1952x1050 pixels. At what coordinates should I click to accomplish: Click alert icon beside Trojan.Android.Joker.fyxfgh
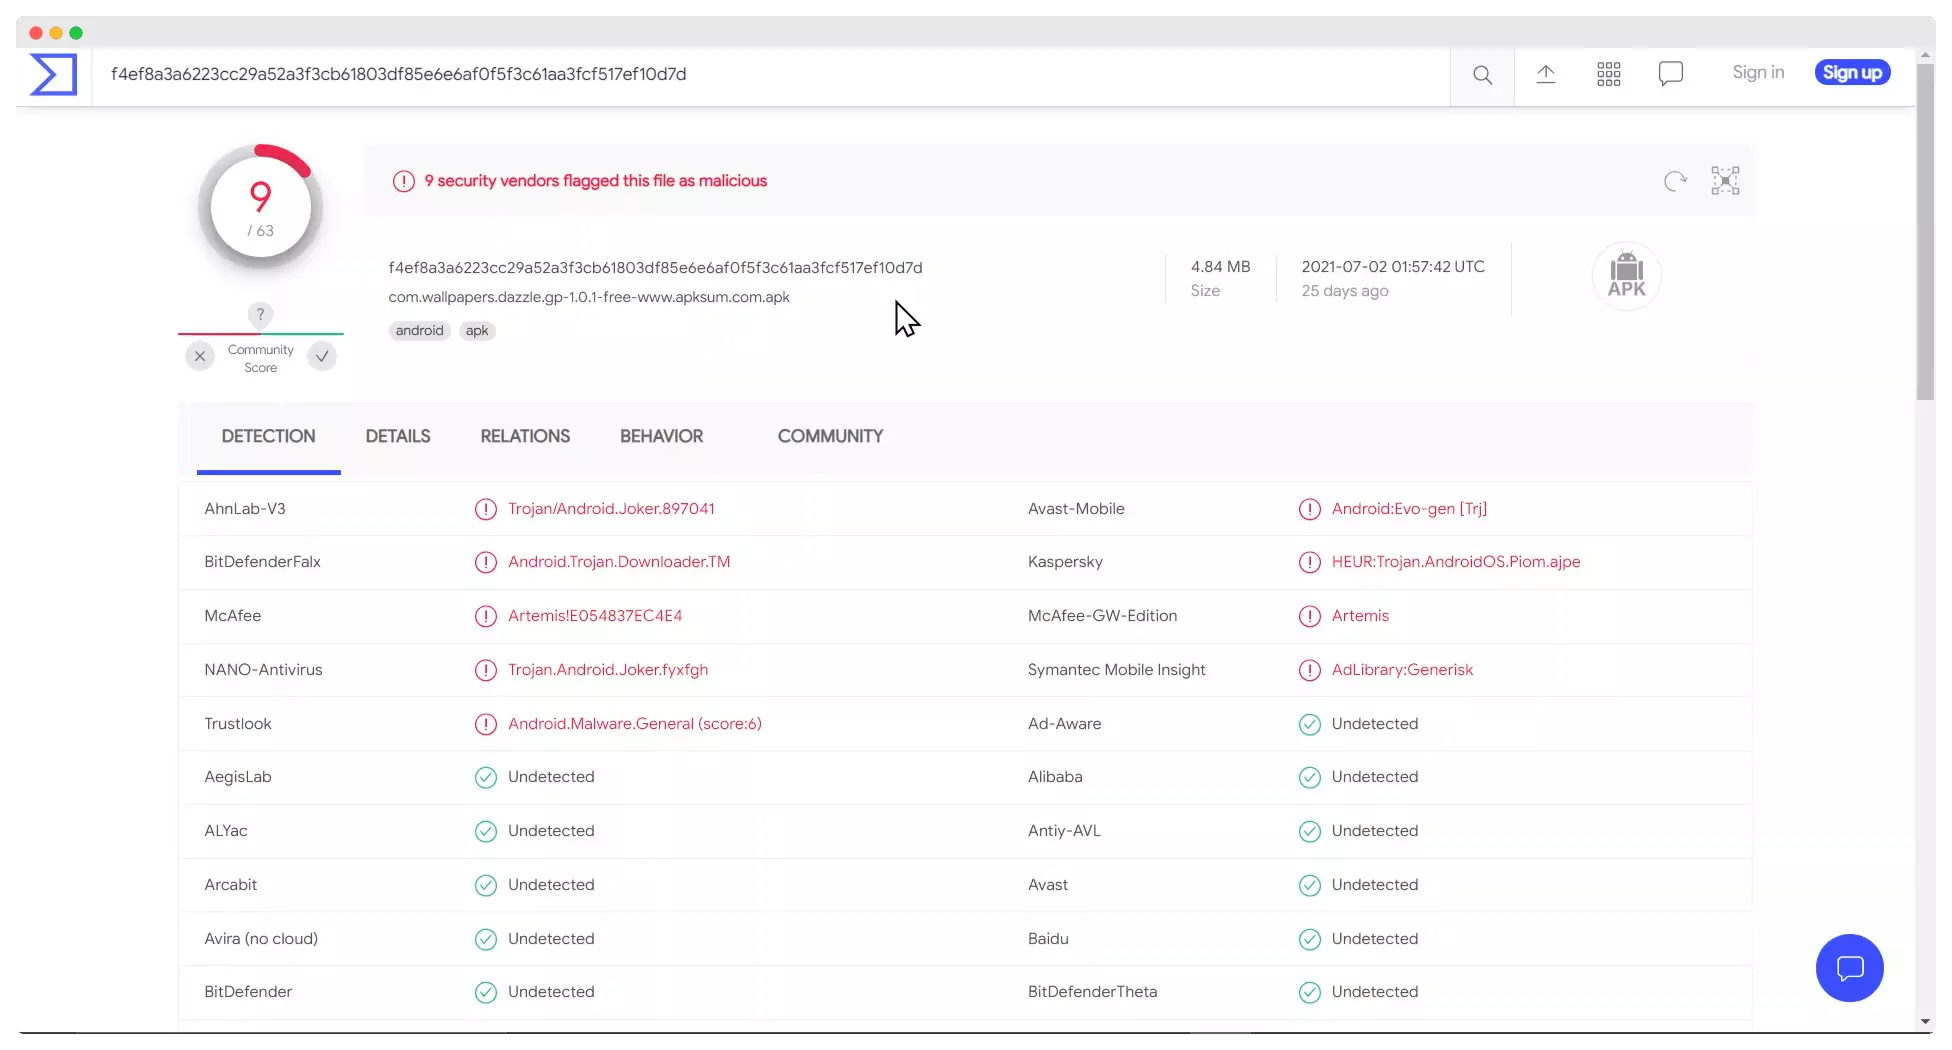coord(485,670)
